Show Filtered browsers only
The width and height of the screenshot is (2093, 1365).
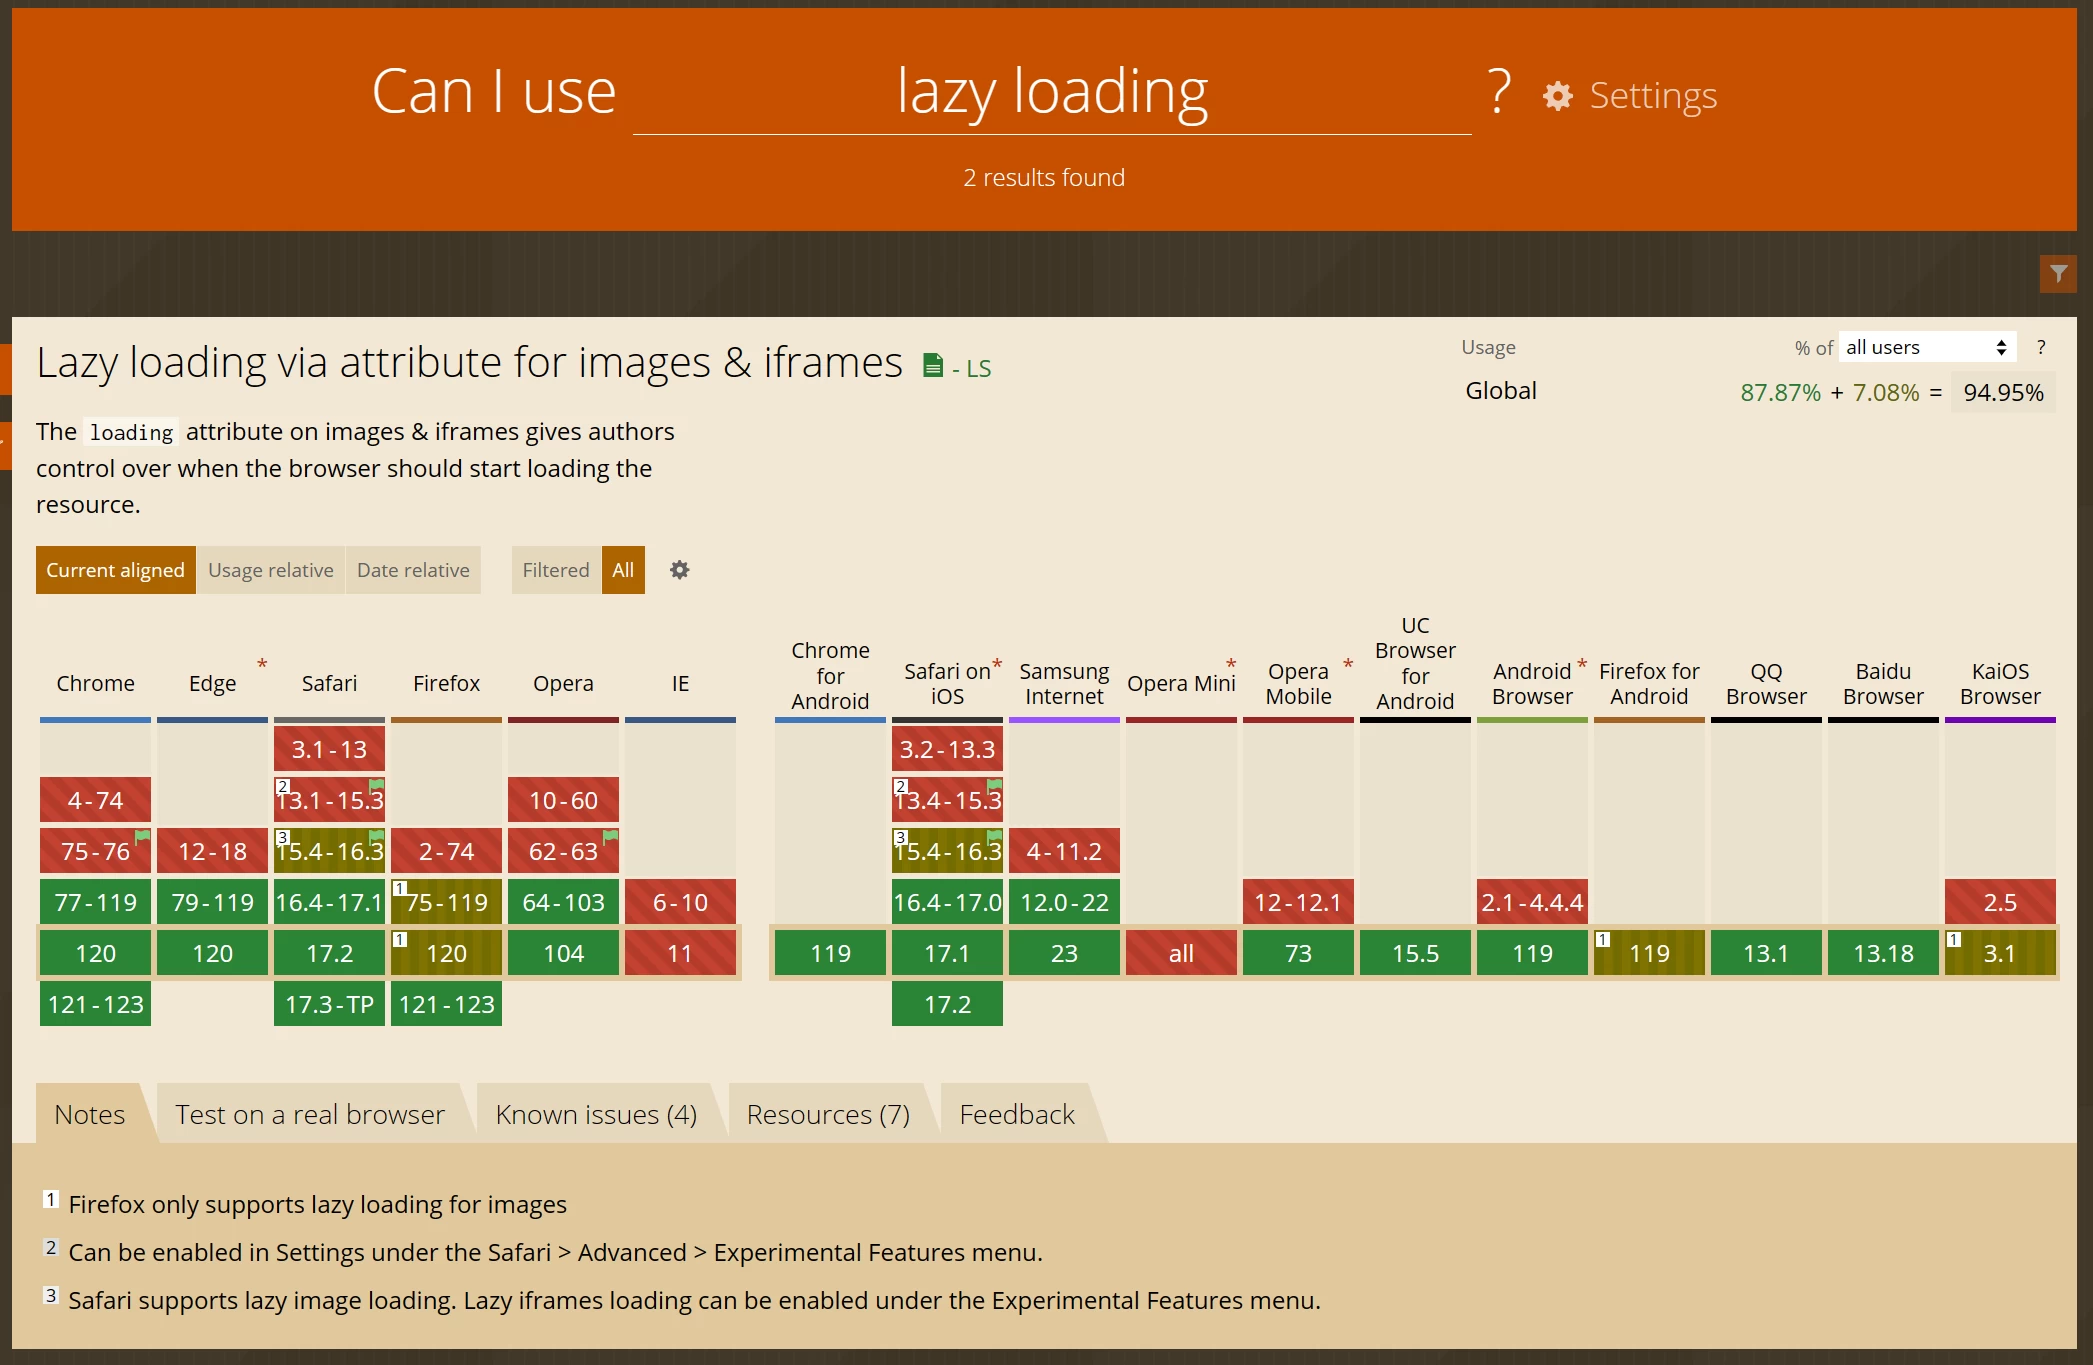coord(556,570)
